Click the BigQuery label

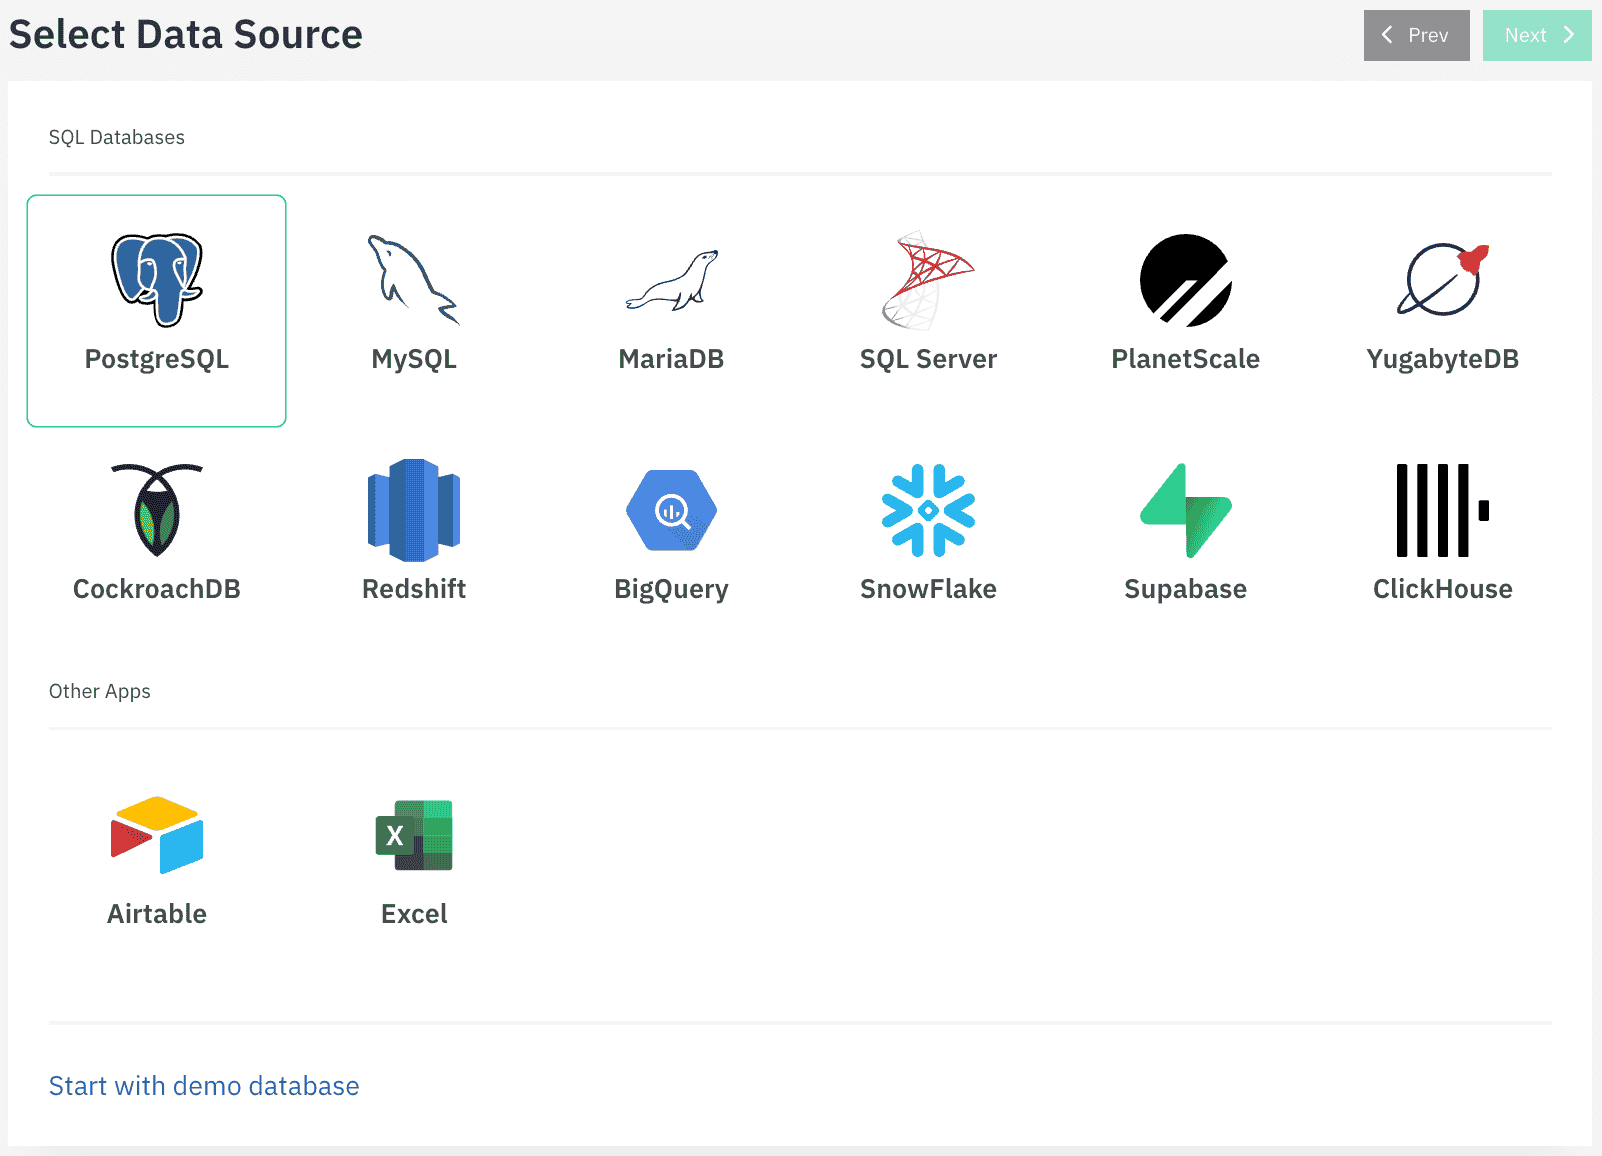pos(671,589)
